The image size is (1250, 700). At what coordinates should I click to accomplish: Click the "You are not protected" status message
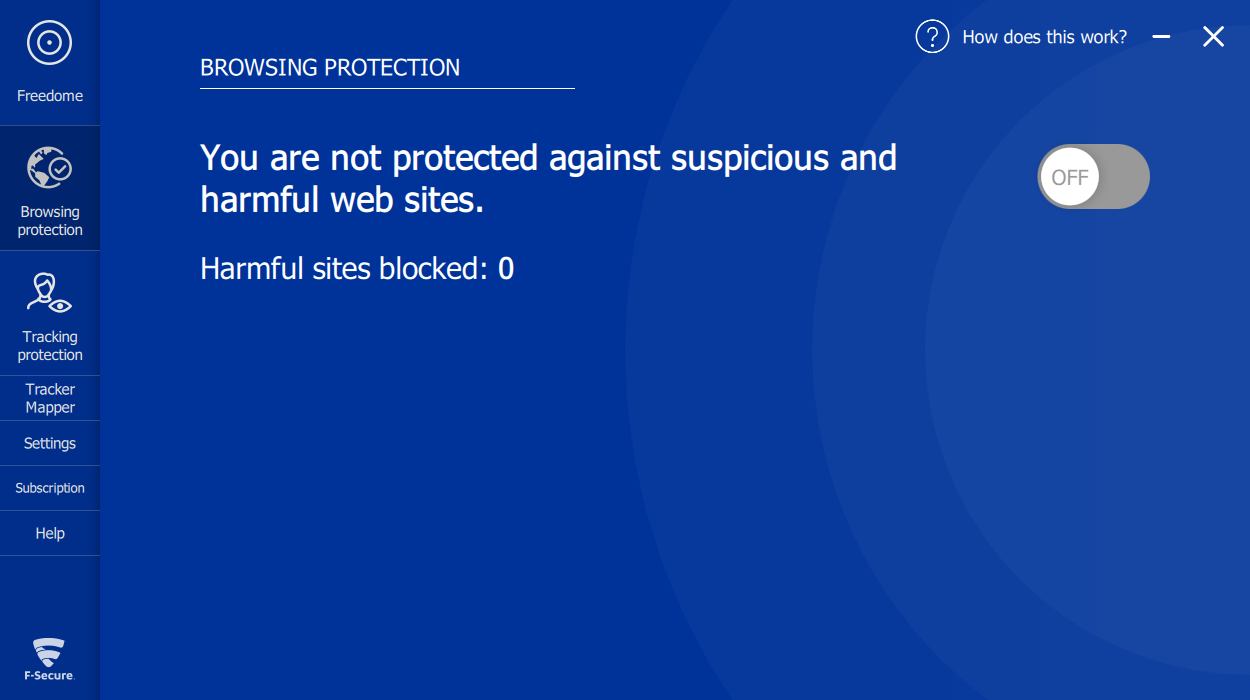click(x=548, y=178)
